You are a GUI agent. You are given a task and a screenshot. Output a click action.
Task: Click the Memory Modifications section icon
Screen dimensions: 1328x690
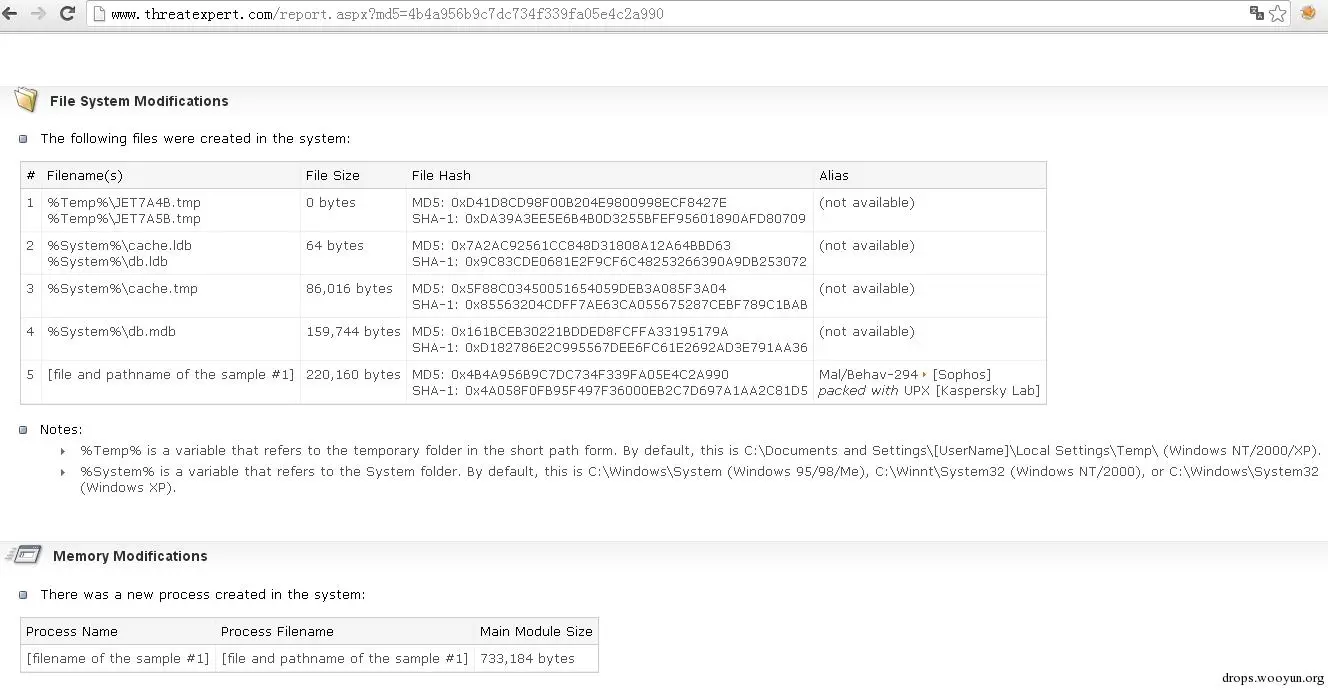pos(24,555)
